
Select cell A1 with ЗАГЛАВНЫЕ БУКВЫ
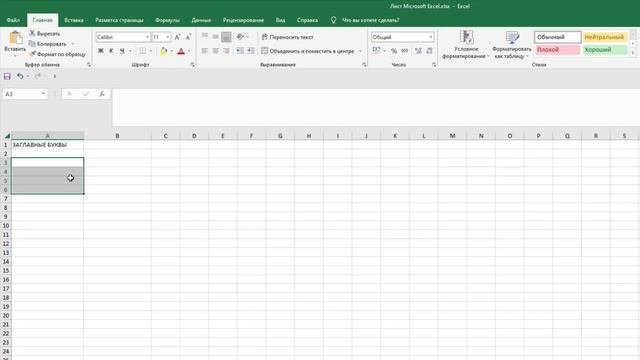[47, 145]
